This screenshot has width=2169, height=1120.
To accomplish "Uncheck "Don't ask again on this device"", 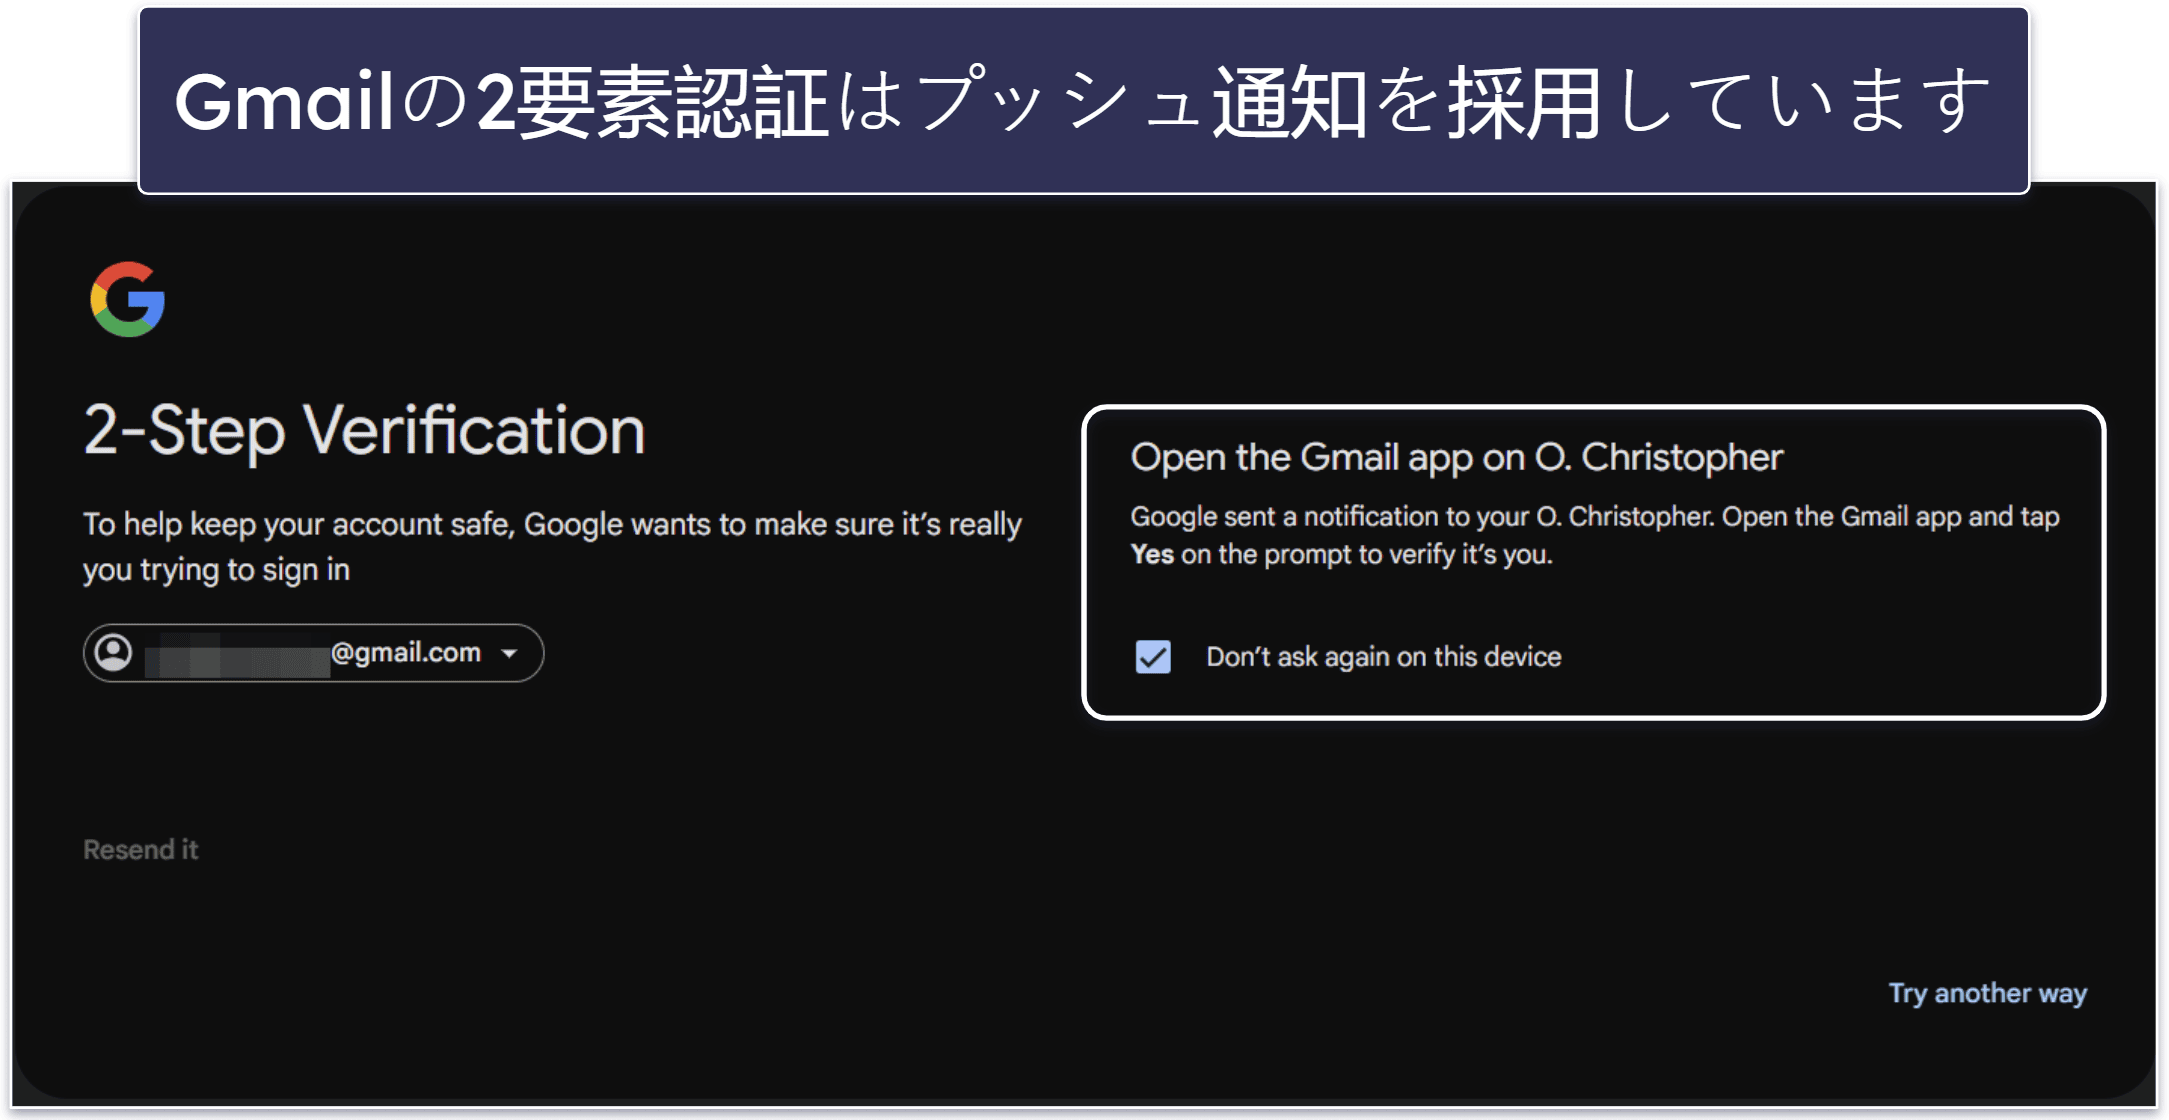I will click(1153, 657).
